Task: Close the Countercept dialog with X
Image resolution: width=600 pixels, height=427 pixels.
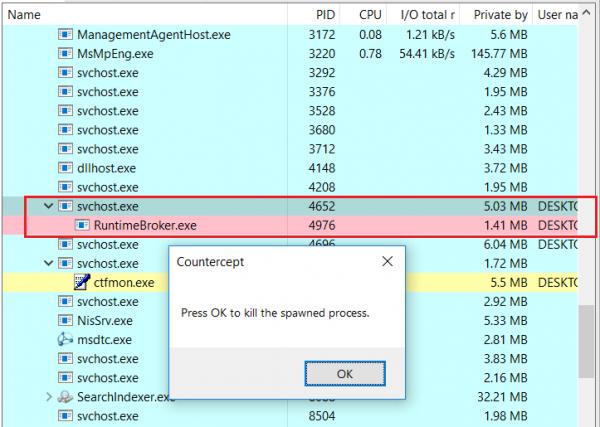Action: [386, 261]
